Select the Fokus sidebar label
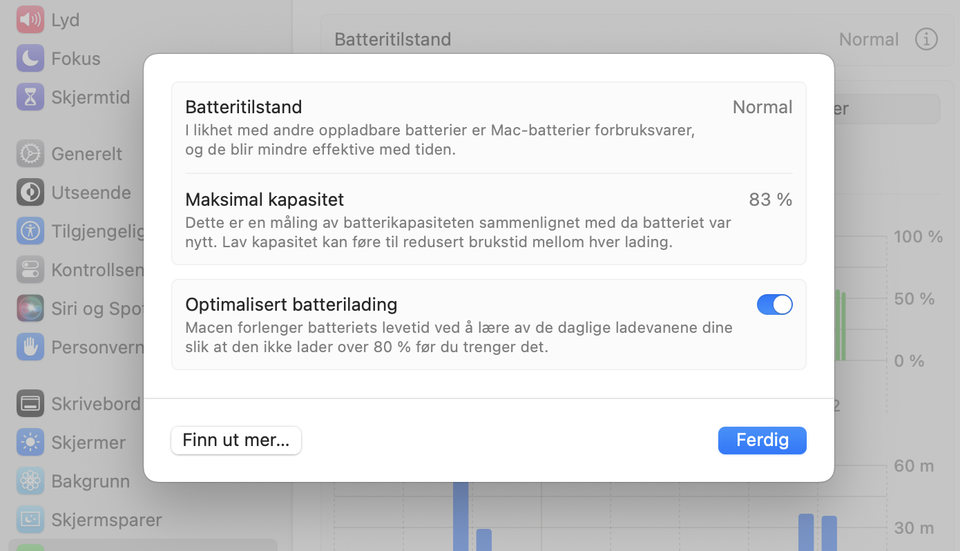960x551 pixels. click(76, 58)
